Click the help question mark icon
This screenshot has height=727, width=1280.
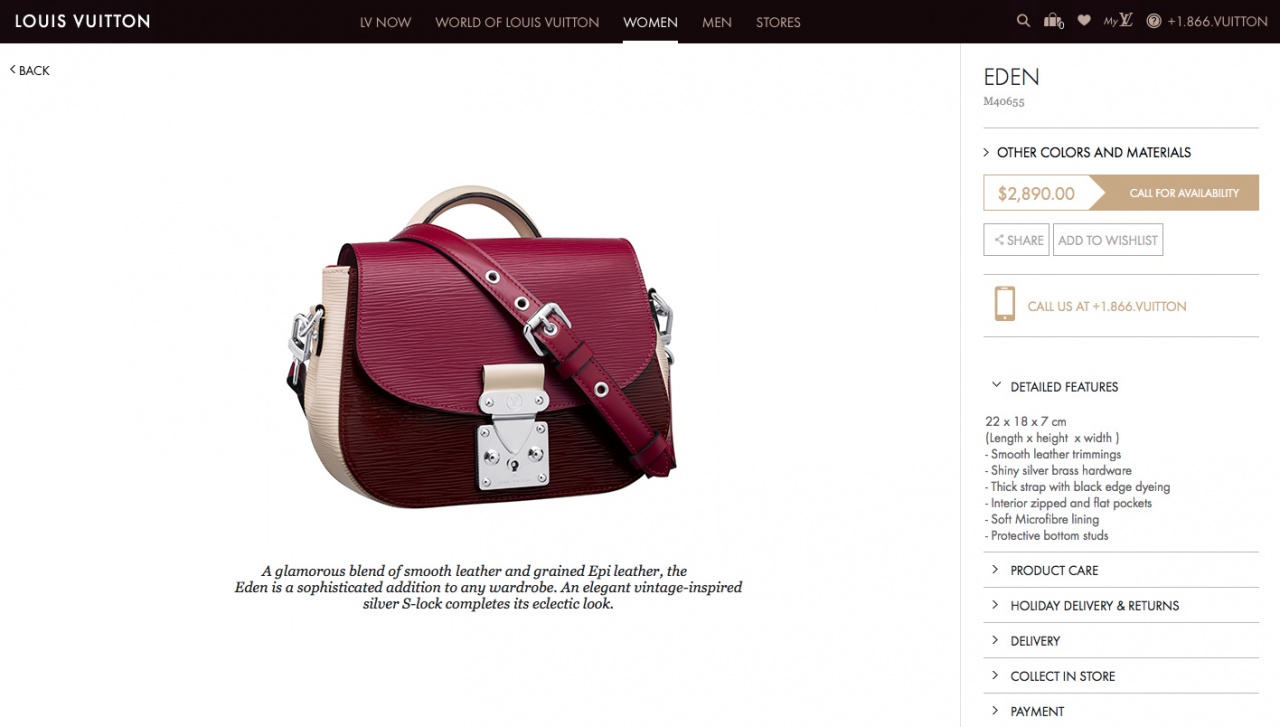[1153, 21]
